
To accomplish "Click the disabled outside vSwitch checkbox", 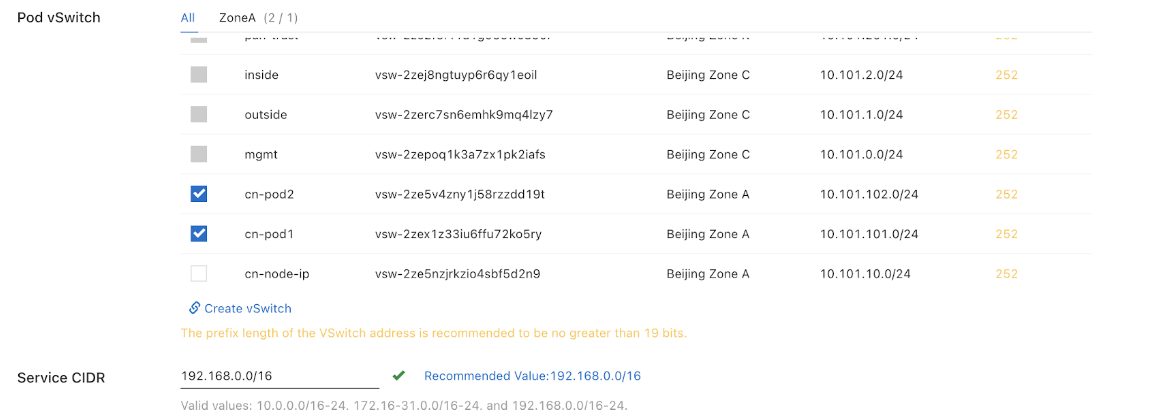I will [199, 115].
